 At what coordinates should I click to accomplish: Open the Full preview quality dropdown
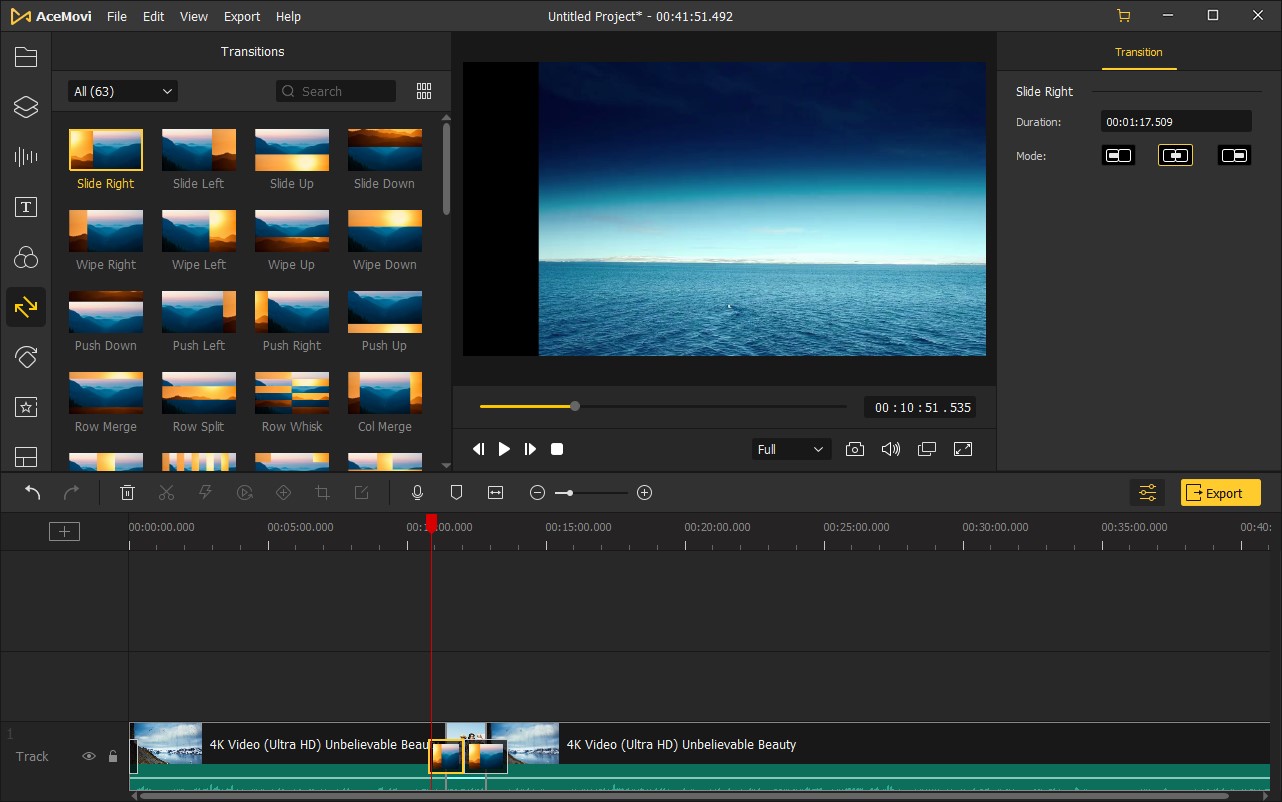(x=790, y=449)
